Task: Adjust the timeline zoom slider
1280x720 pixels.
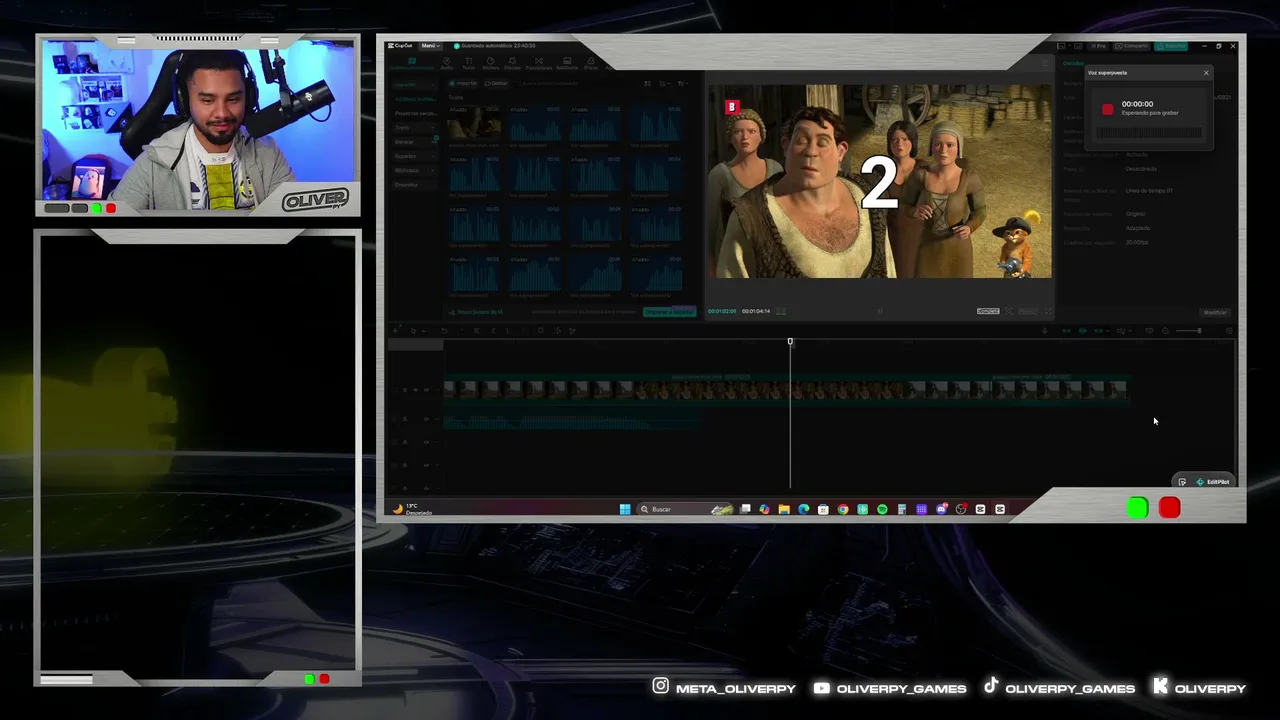Action: point(1189,330)
